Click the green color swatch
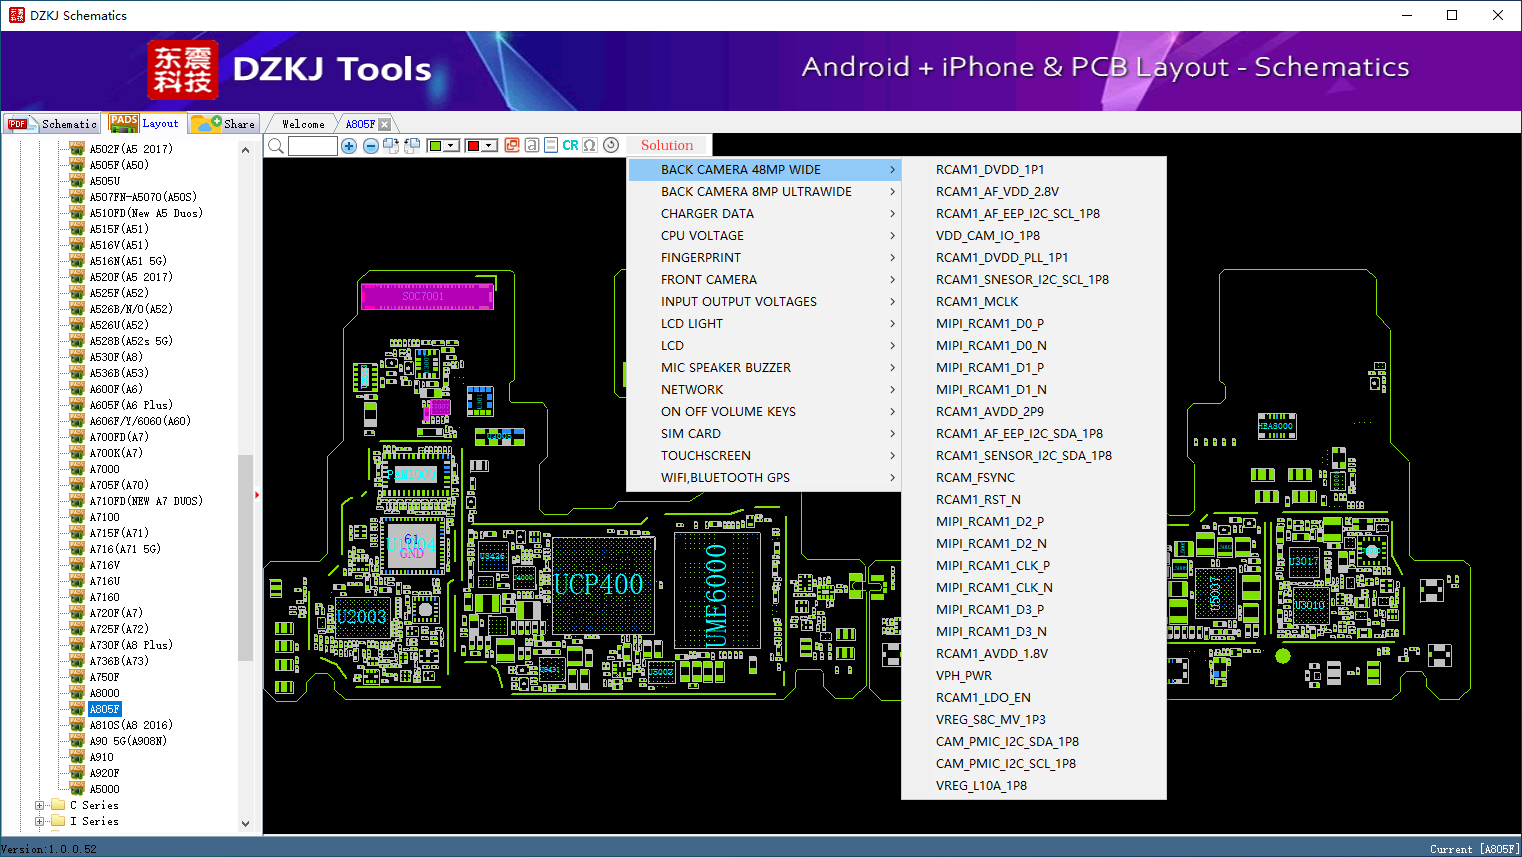The image size is (1522, 857). 435,146
